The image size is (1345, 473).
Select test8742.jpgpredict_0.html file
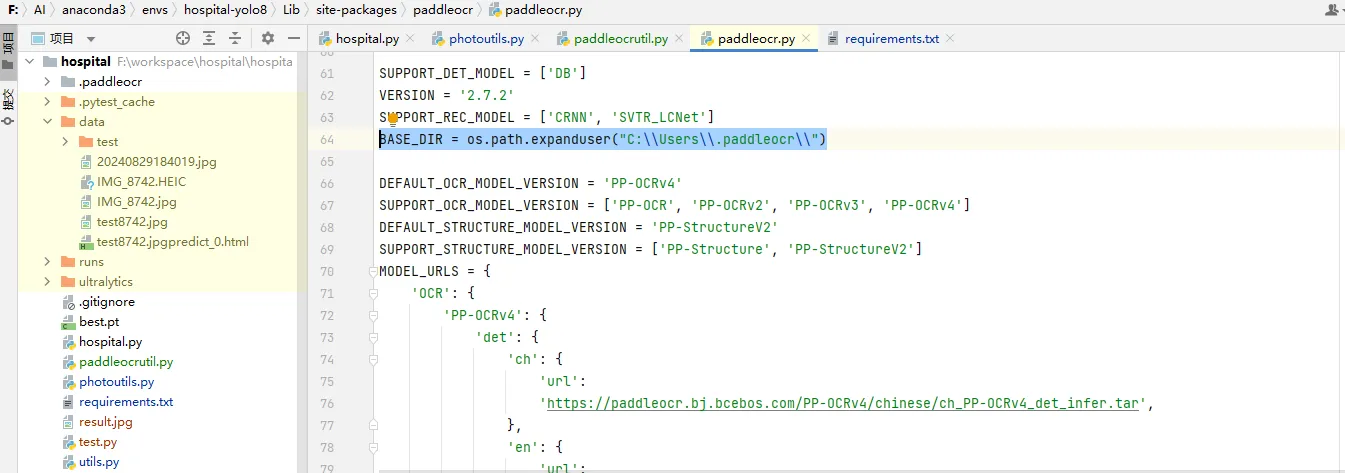click(173, 242)
